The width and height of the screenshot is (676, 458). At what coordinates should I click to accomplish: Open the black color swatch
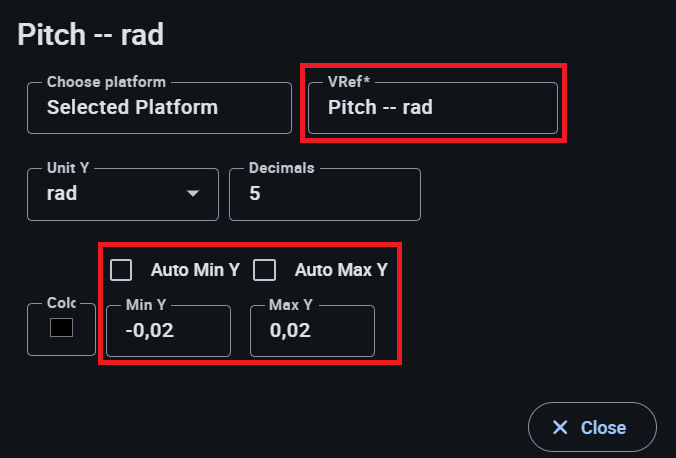click(x=61, y=328)
